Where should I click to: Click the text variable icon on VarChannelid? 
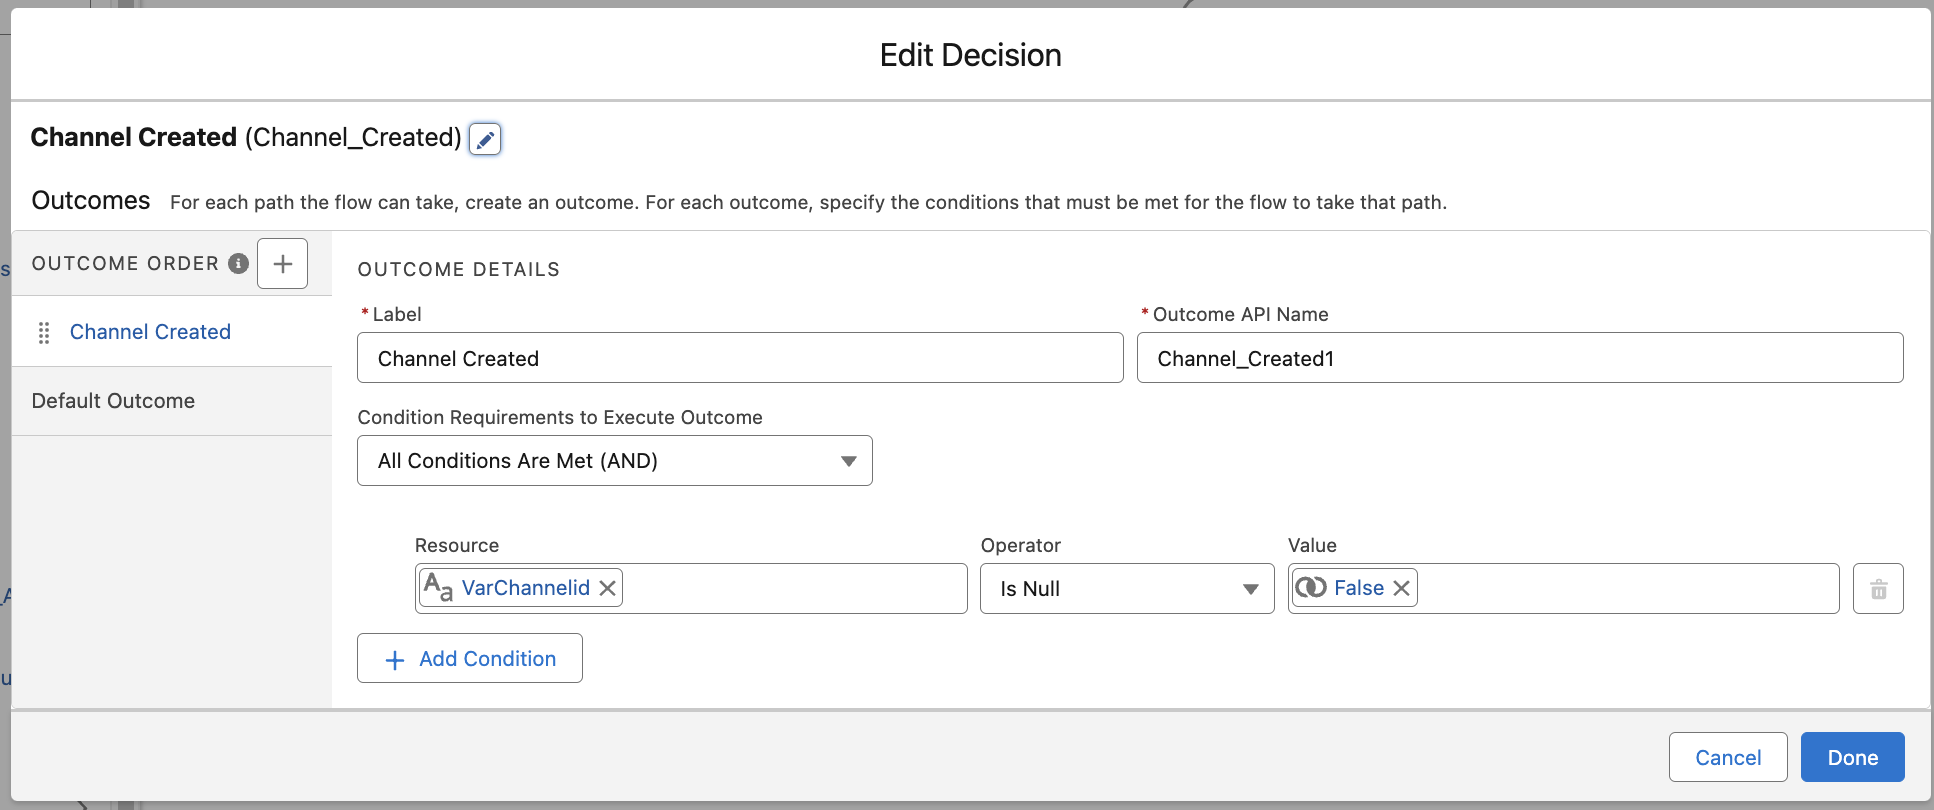coord(438,587)
